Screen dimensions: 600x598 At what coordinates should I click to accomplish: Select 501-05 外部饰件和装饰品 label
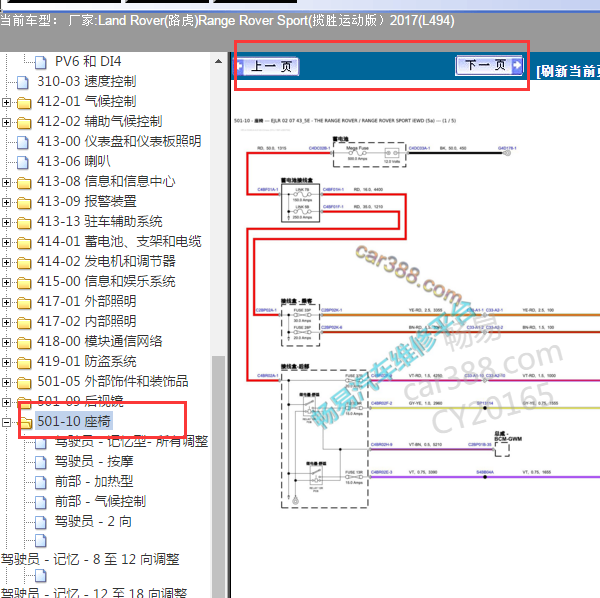coord(112,381)
